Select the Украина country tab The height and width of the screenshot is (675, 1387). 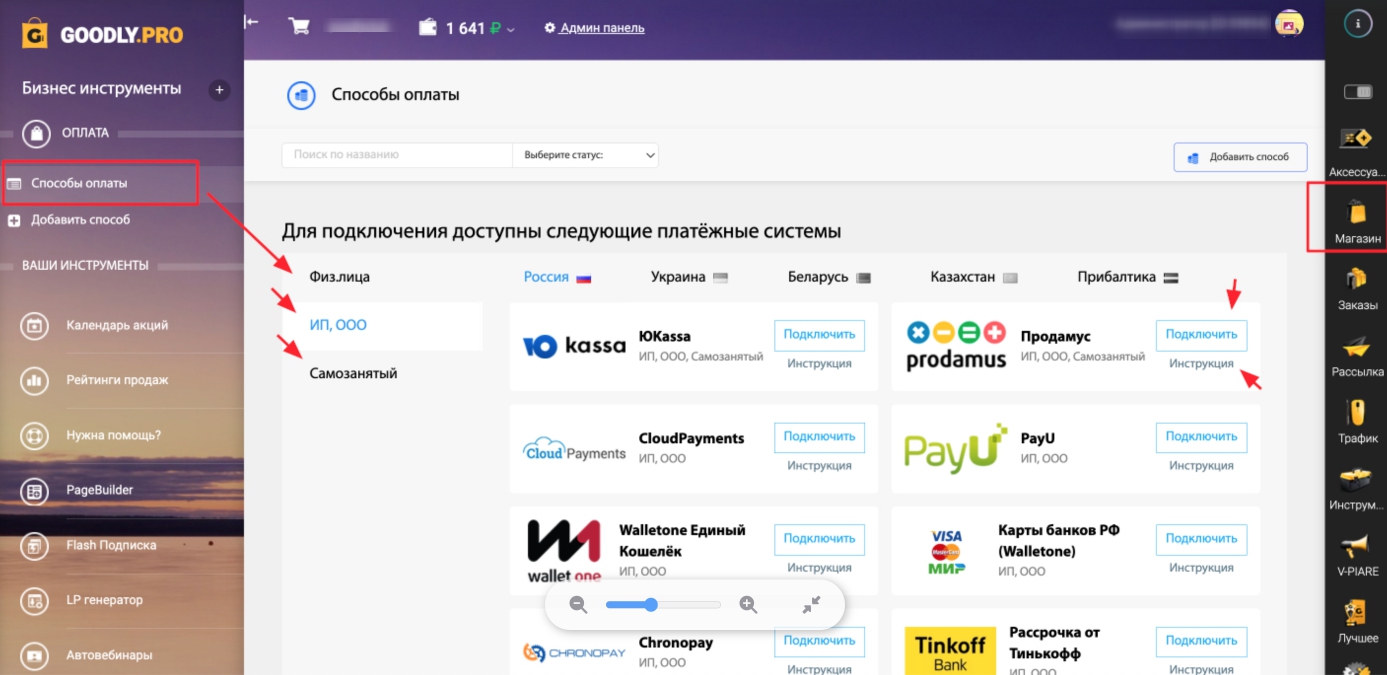coord(689,277)
